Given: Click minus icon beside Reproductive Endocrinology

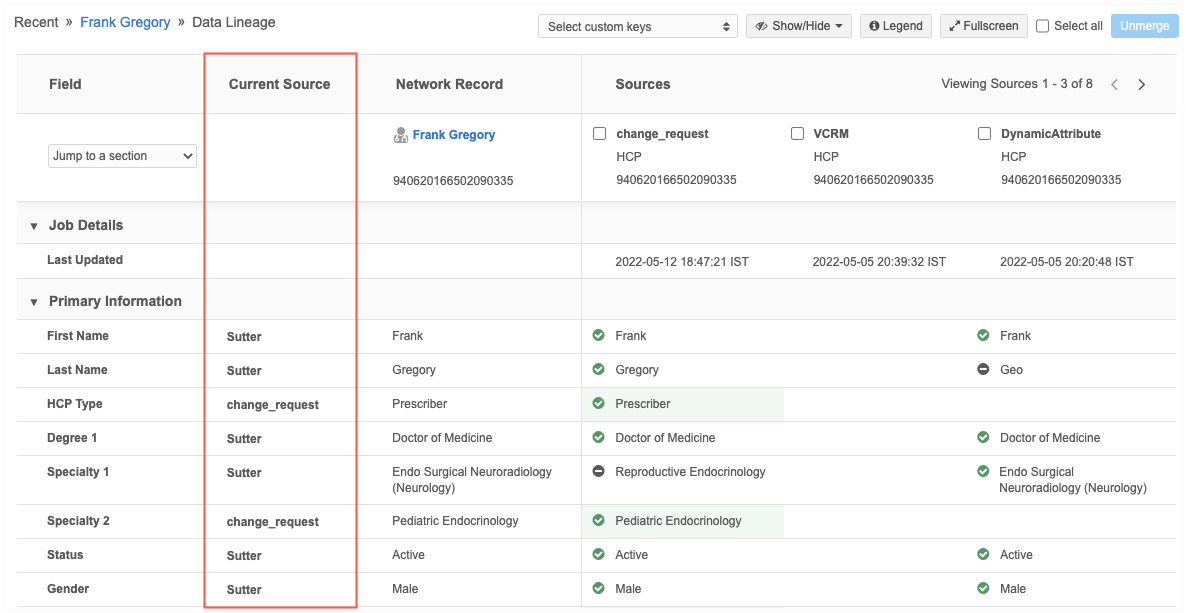Looking at the screenshot, I should [599, 471].
